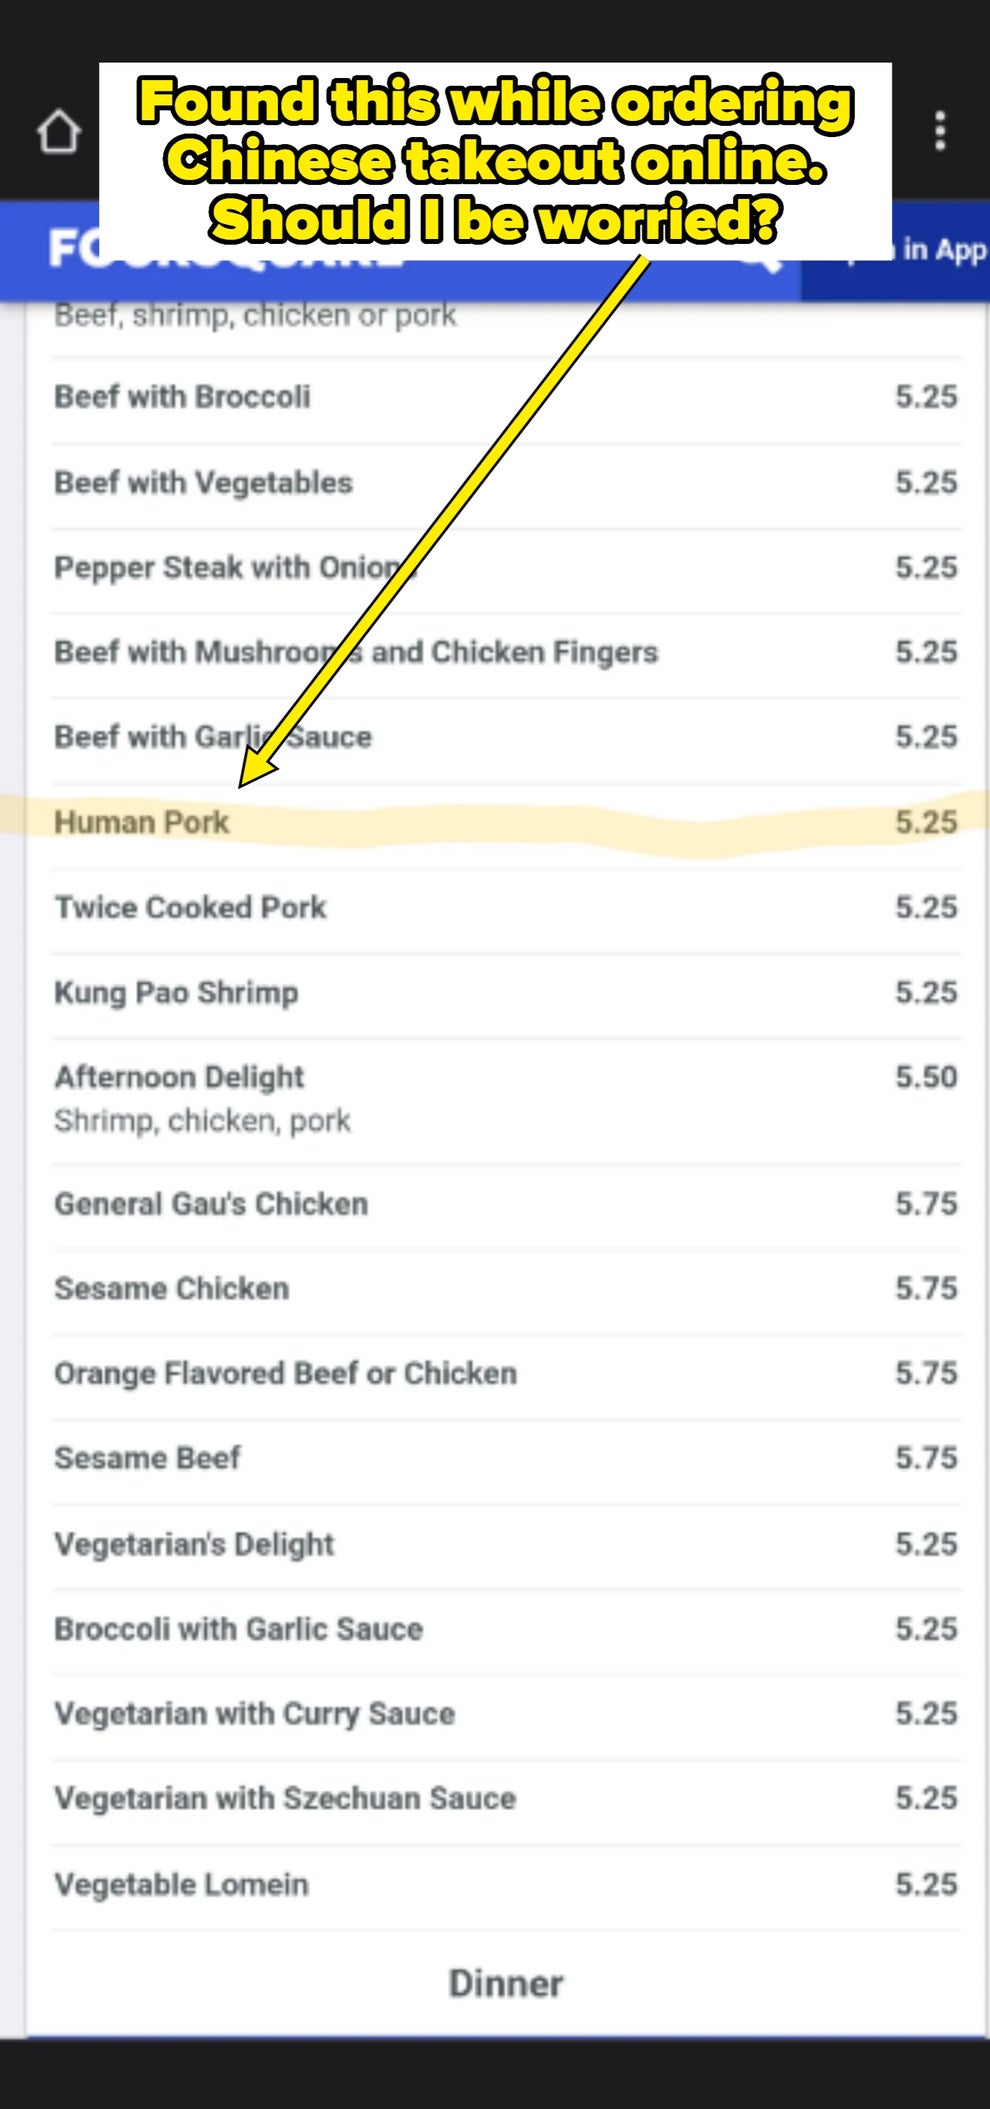Click the 5.50 price of Afternoon Delight
Image resolution: width=990 pixels, height=2109 pixels.
926,1077
